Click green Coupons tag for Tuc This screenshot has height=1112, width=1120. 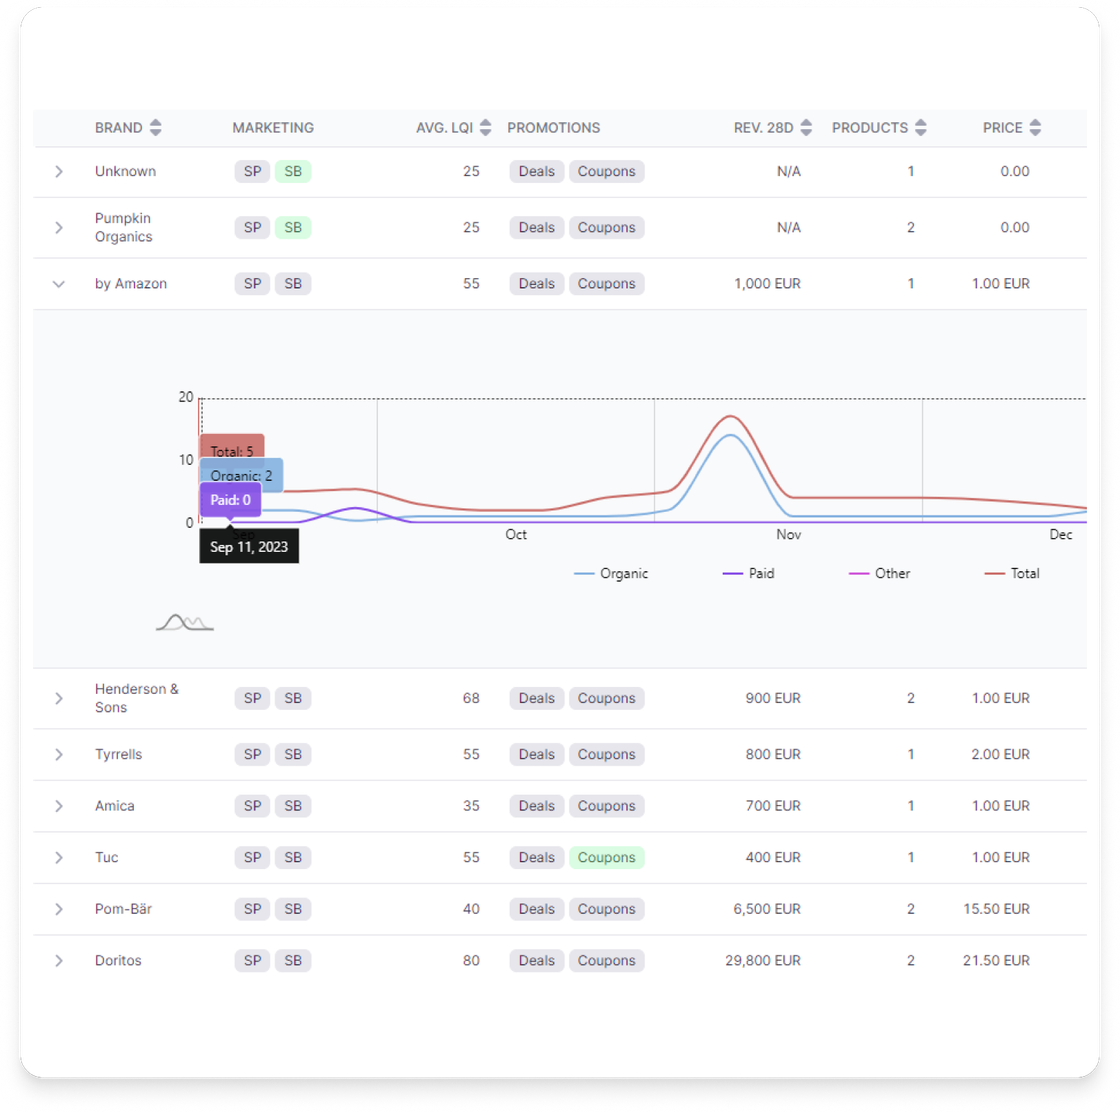coord(606,858)
